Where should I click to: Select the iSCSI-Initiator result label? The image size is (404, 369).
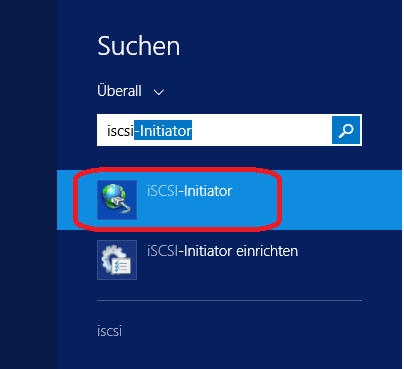coord(189,191)
